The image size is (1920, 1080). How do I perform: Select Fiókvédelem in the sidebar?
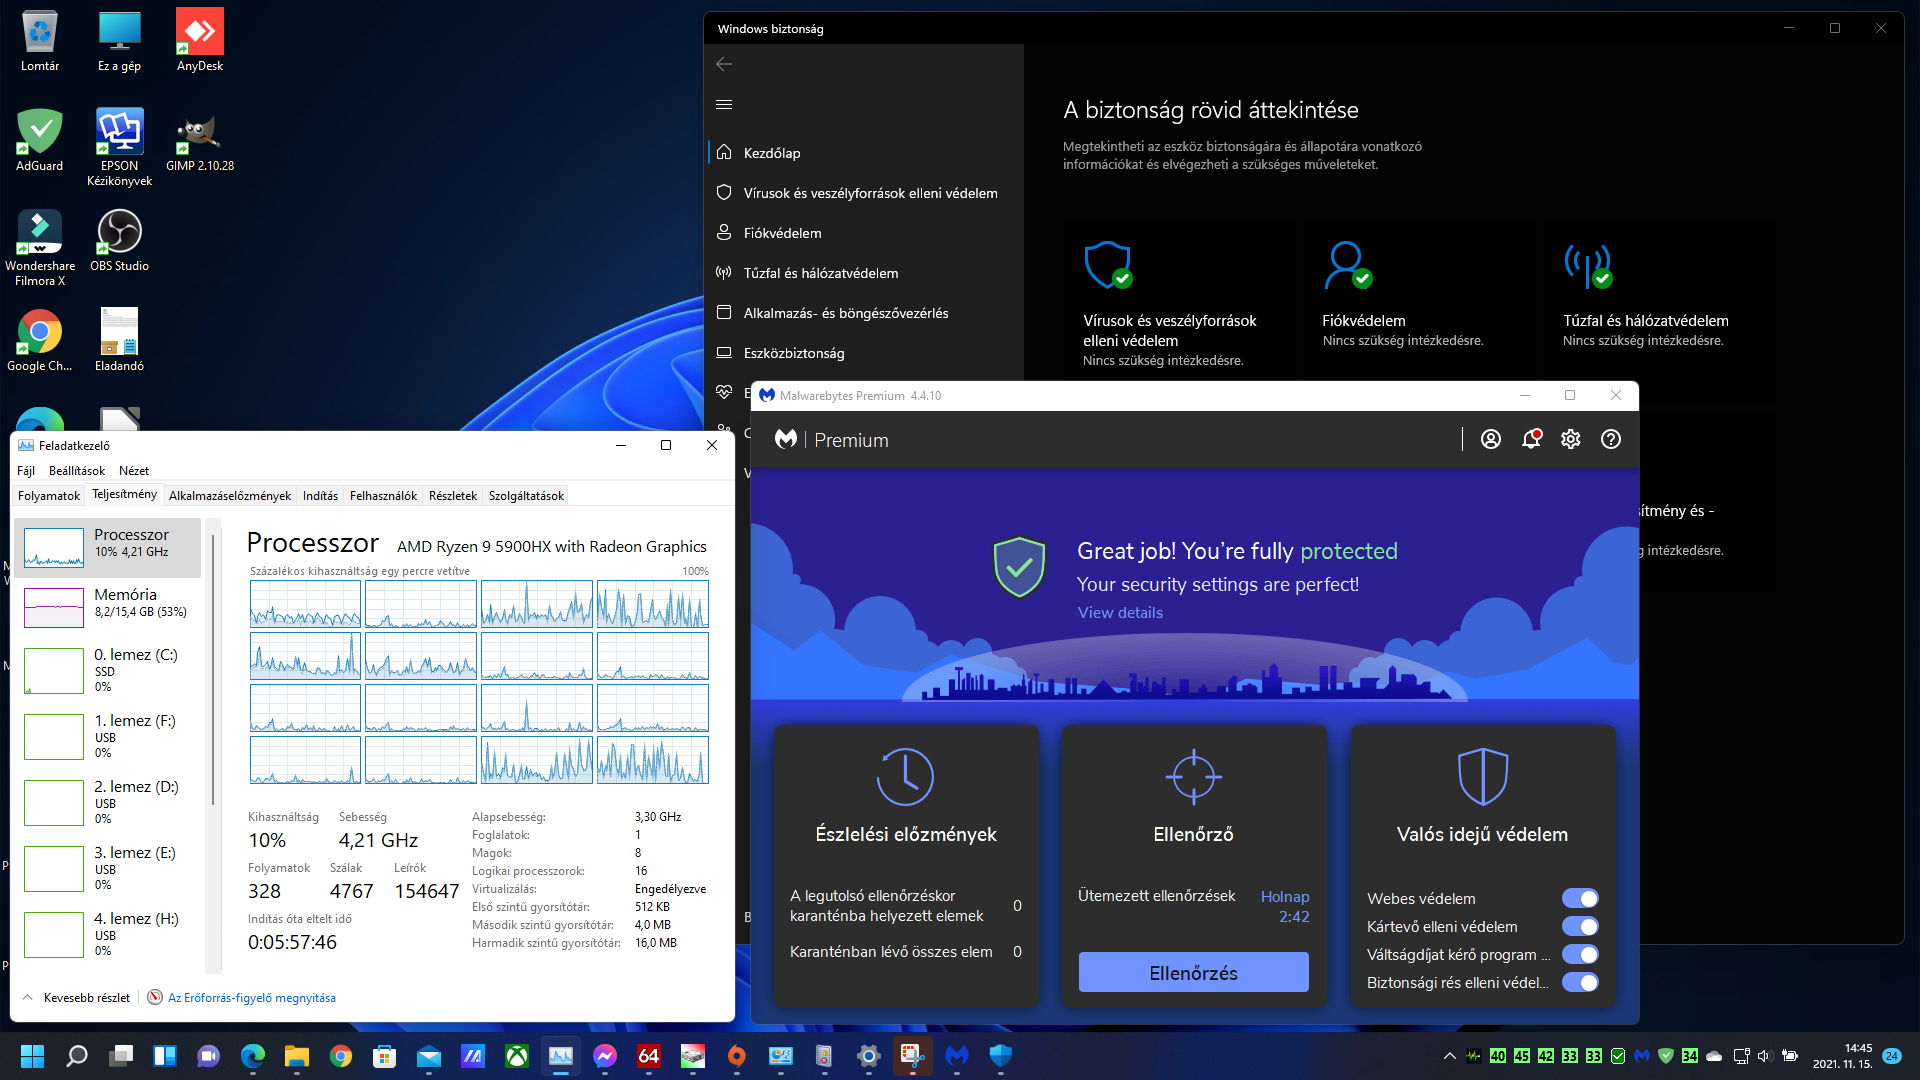[864, 233]
